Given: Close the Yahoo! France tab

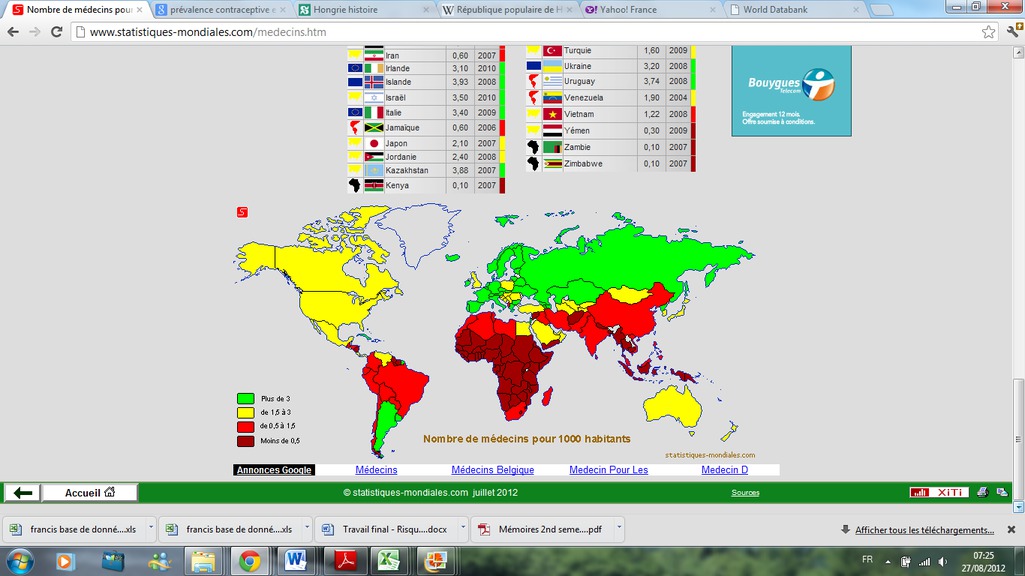Looking at the screenshot, I should (x=713, y=10).
